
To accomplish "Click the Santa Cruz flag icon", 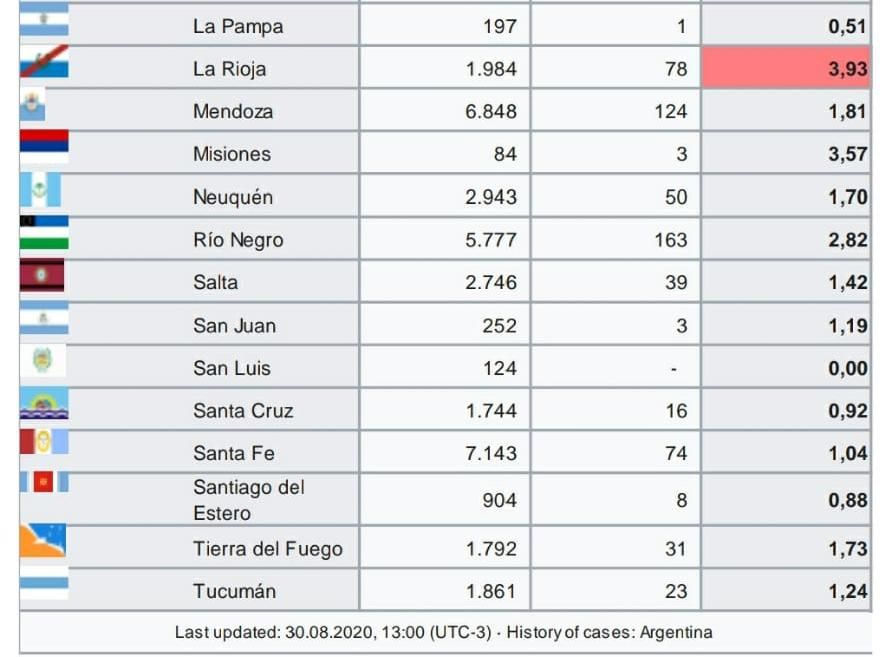I will click(x=44, y=403).
